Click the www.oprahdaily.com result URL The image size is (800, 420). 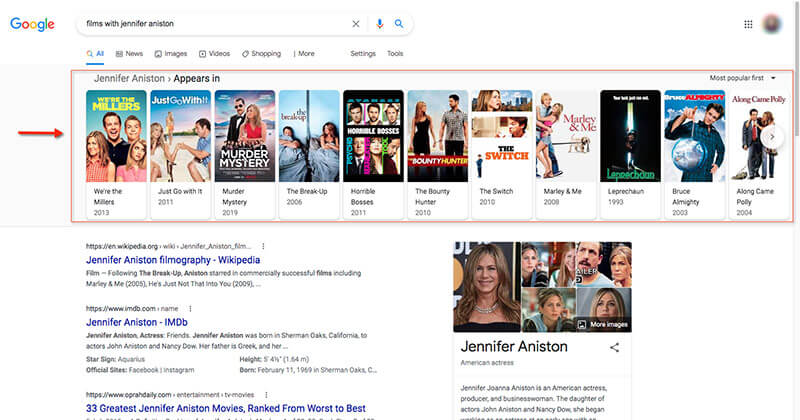point(170,394)
